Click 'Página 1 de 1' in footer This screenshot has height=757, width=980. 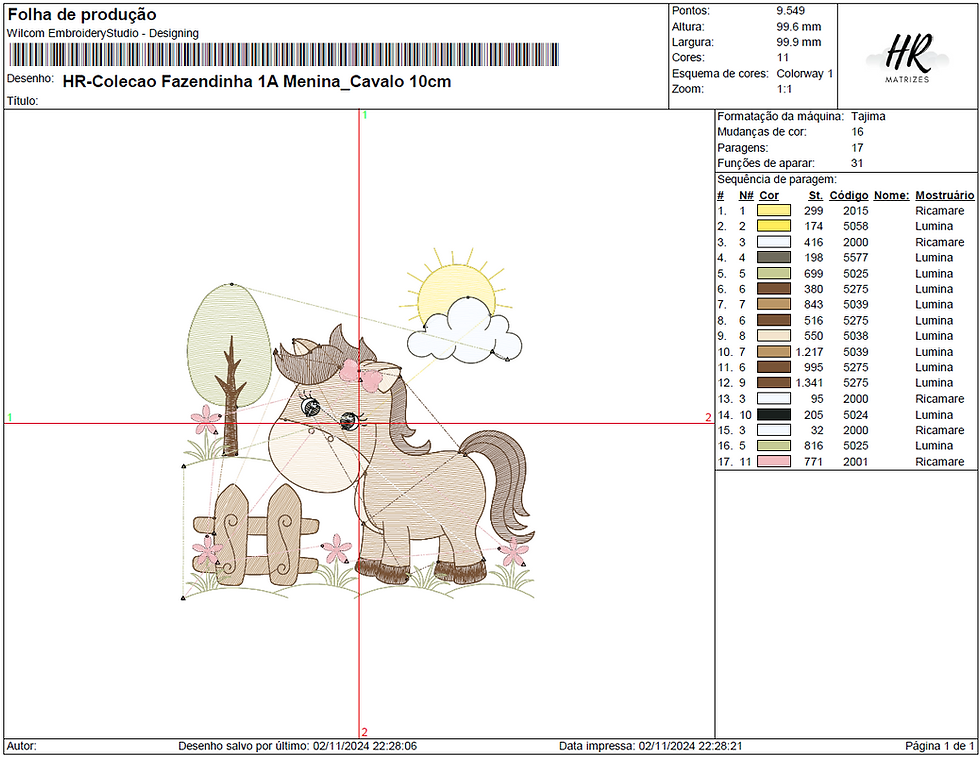(939, 746)
